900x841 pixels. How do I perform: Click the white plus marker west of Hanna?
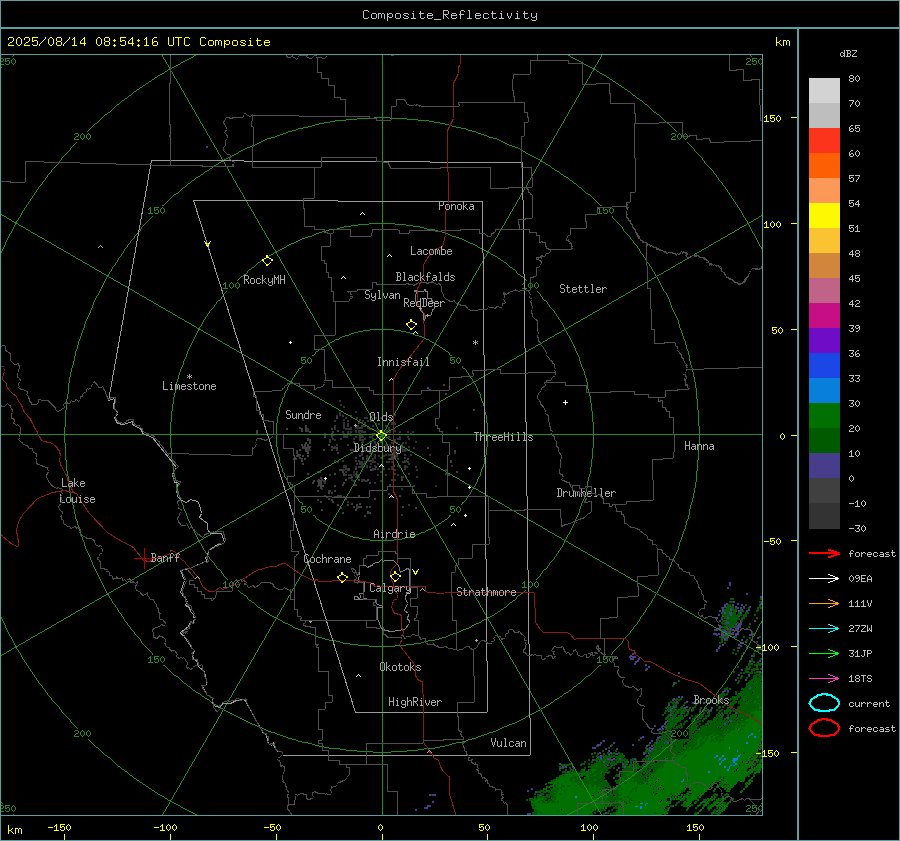click(565, 402)
